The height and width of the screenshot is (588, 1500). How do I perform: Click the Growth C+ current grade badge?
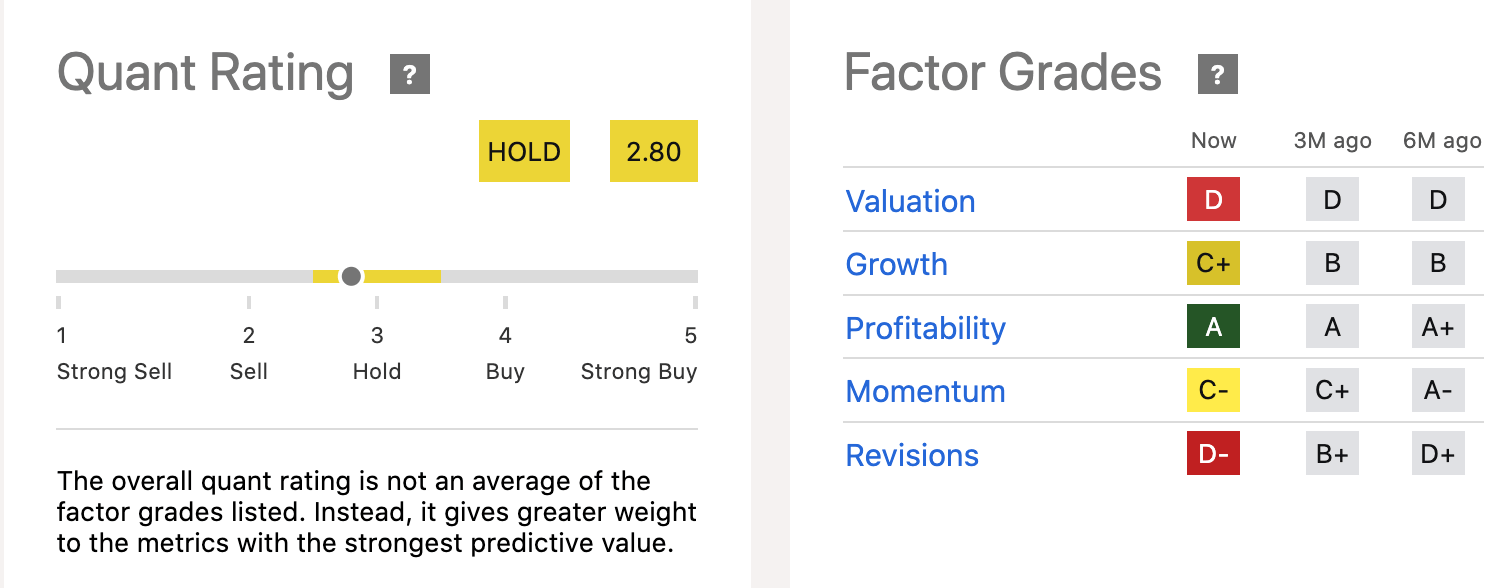pyautogui.click(x=1213, y=264)
